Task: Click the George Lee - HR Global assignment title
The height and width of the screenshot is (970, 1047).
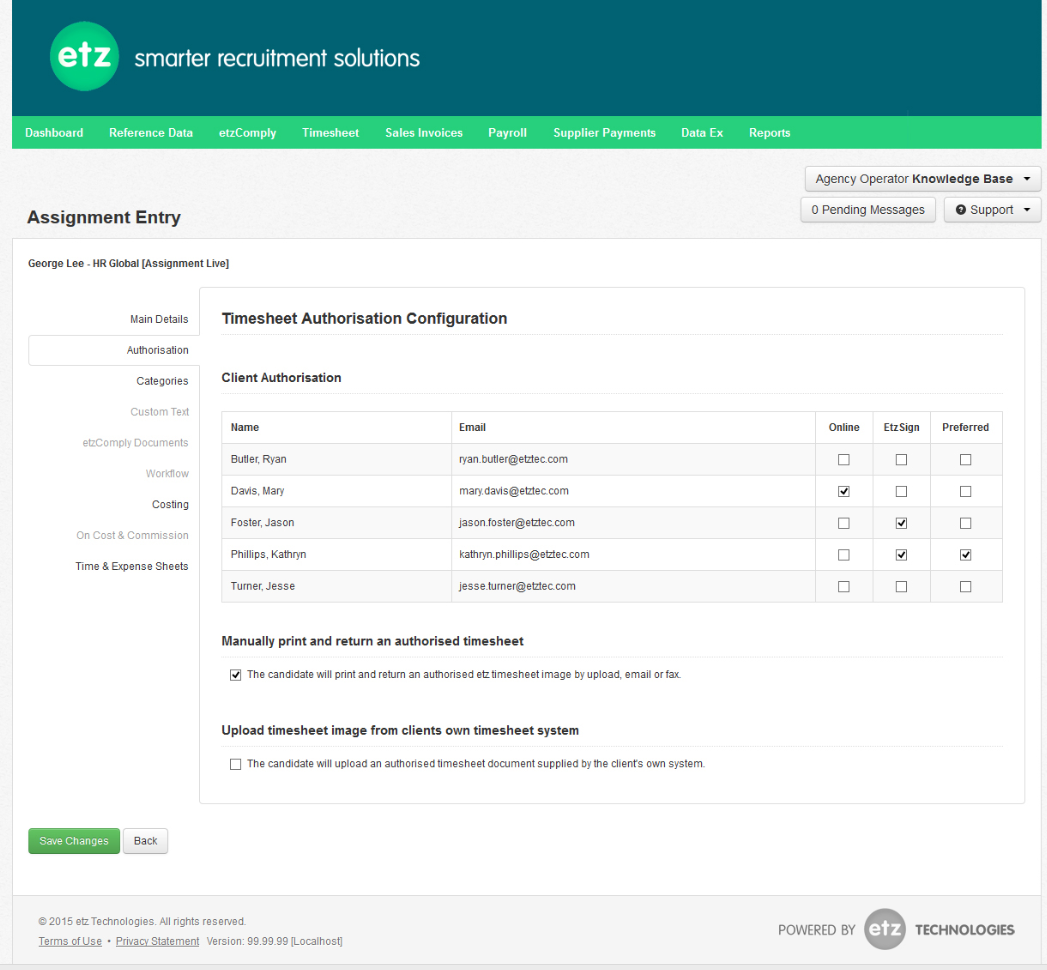Action: 128,264
